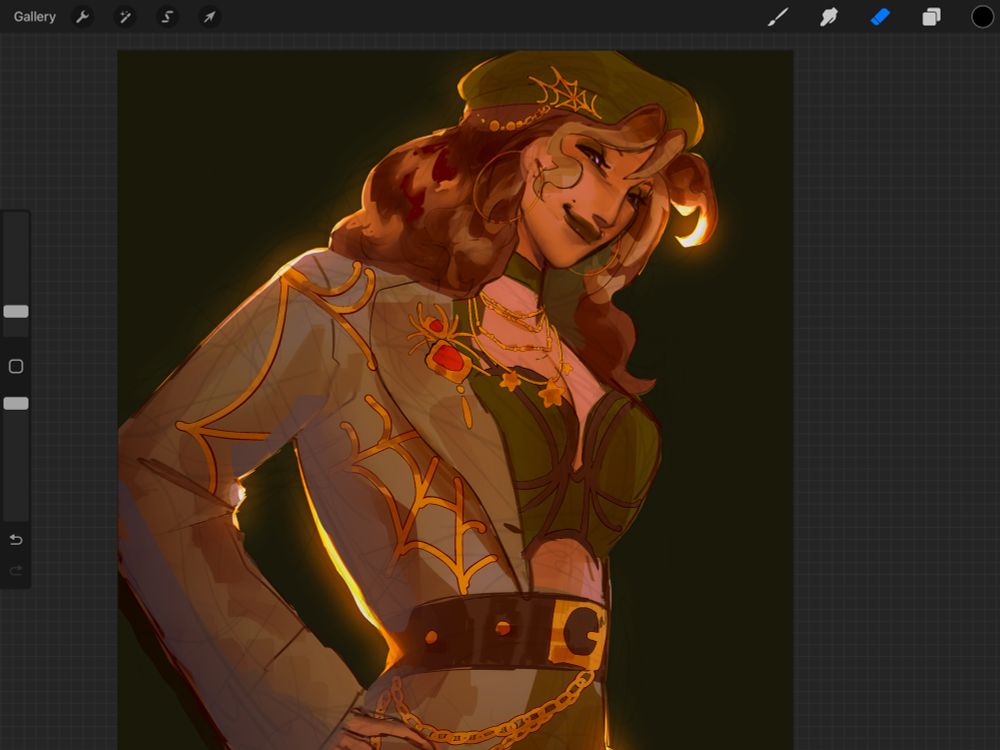Click the brush opacity slider handle
Image resolution: width=1000 pixels, height=750 pixels.
pos(16,403)
